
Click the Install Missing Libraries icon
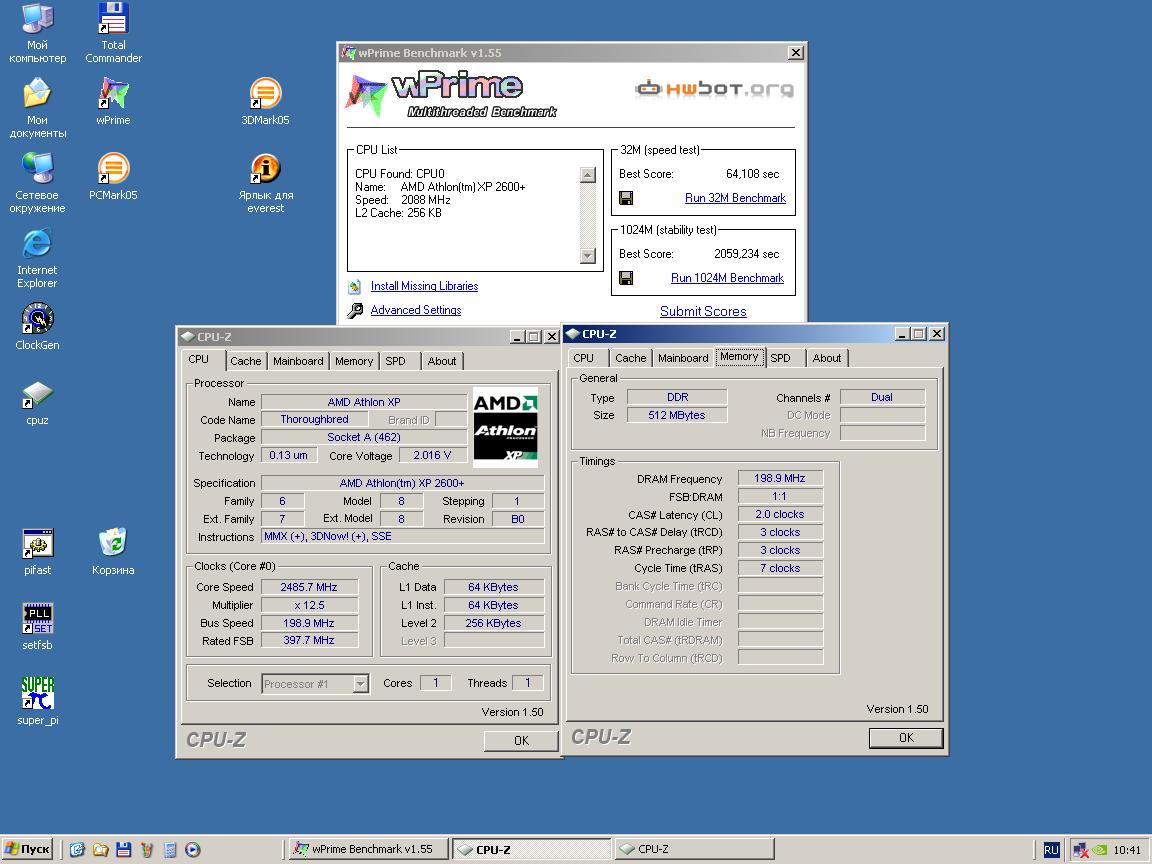coord(355,287)
